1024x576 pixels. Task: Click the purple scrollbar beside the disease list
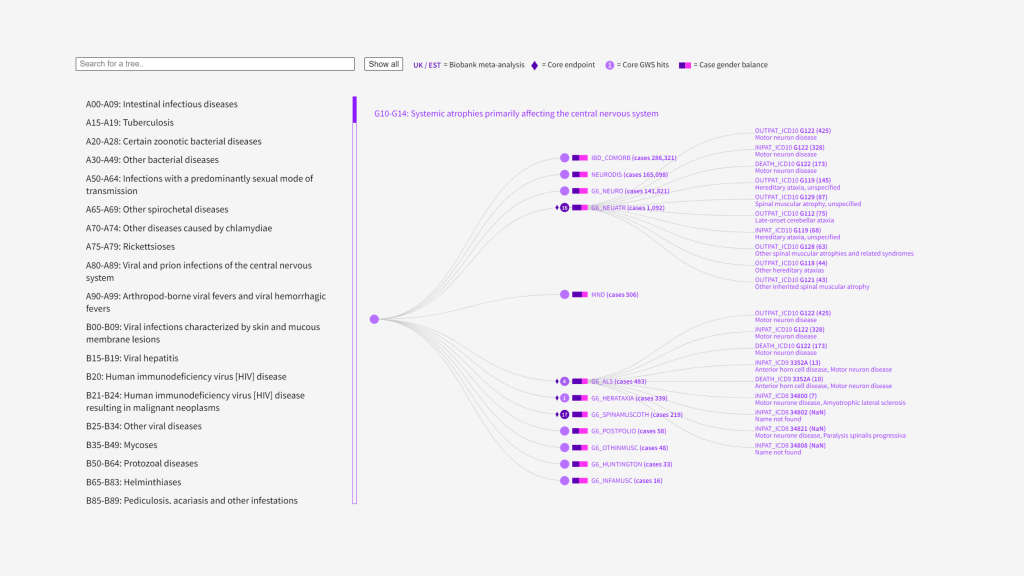[x=354, y=110]
